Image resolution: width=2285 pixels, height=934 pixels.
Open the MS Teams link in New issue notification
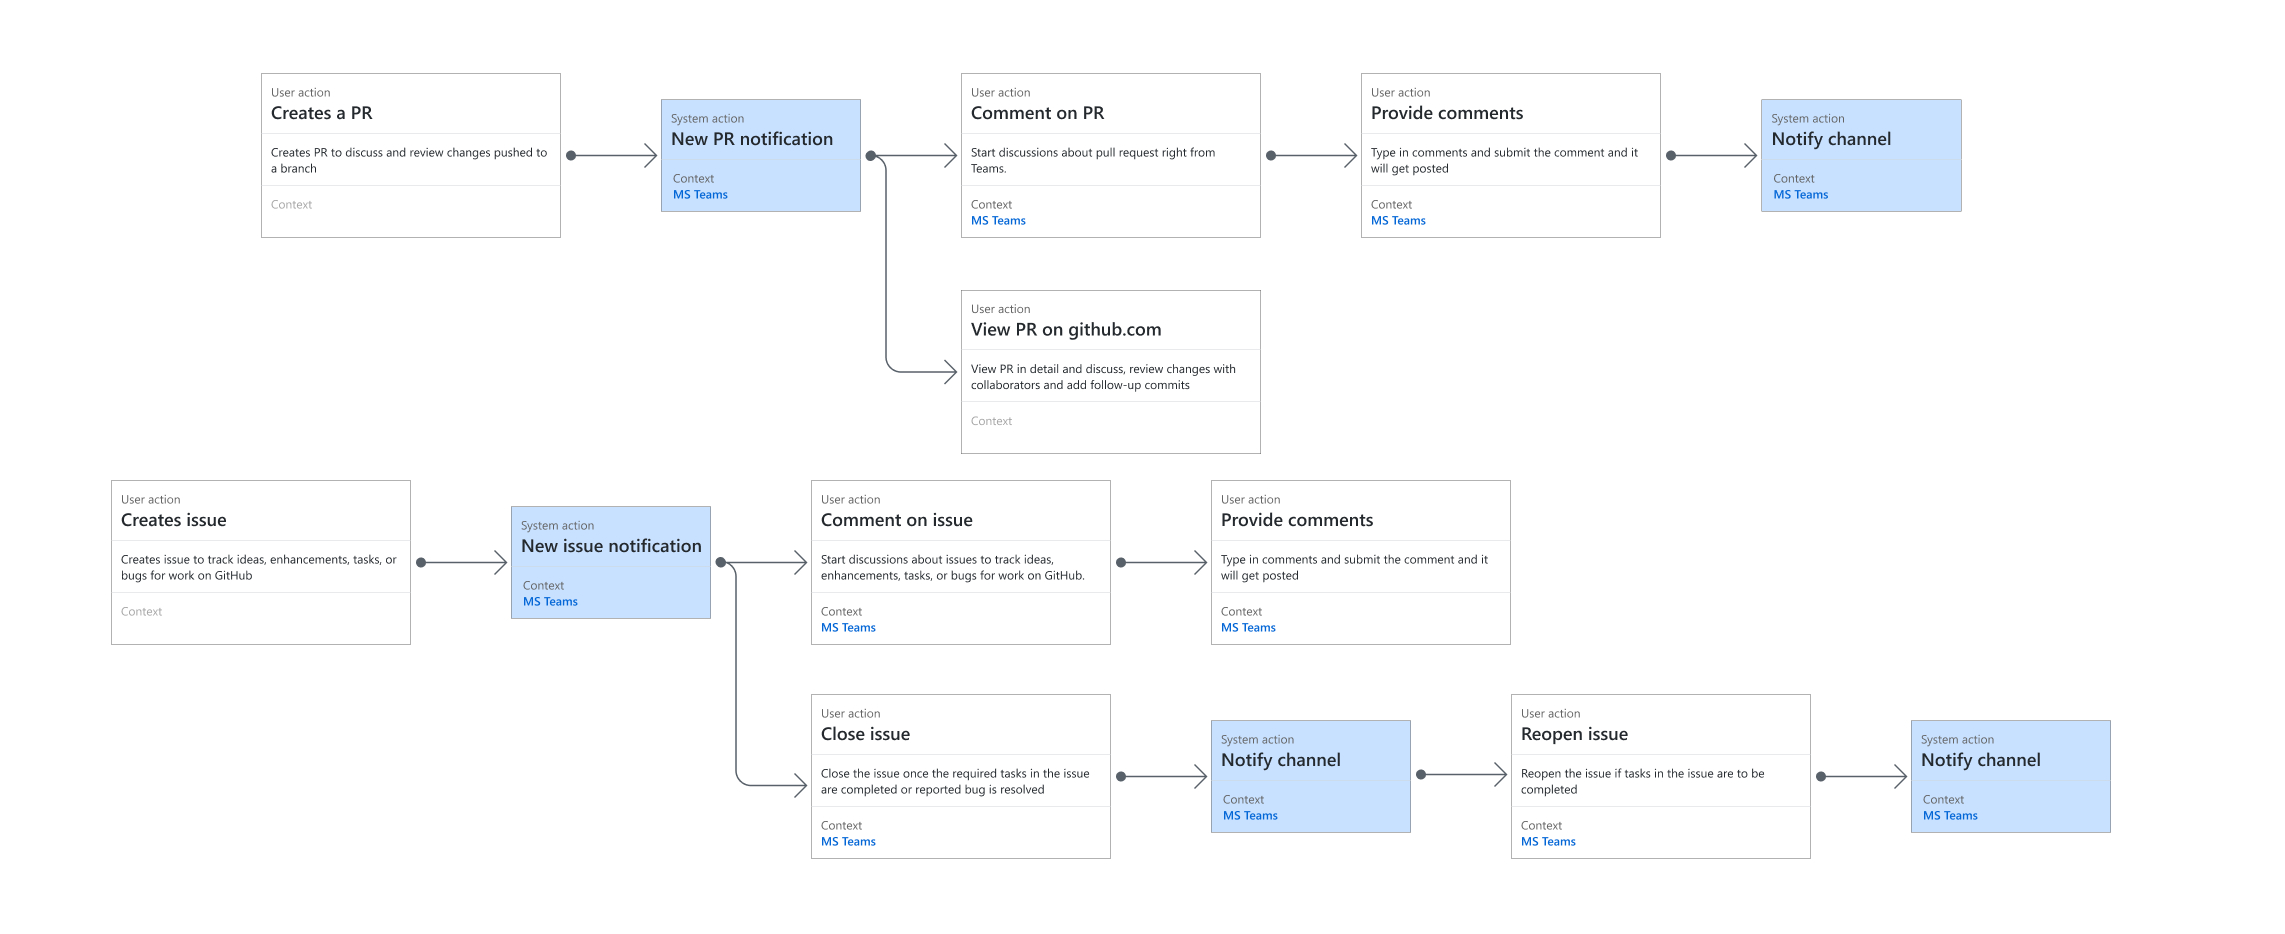coord(548,601)
